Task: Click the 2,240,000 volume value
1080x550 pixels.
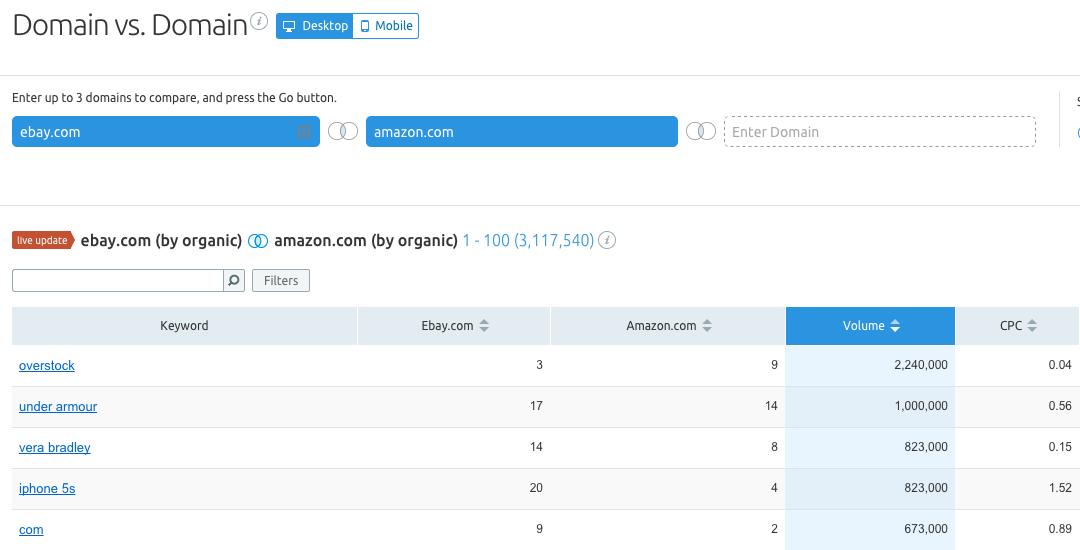Action: click(x=921, y=365)
